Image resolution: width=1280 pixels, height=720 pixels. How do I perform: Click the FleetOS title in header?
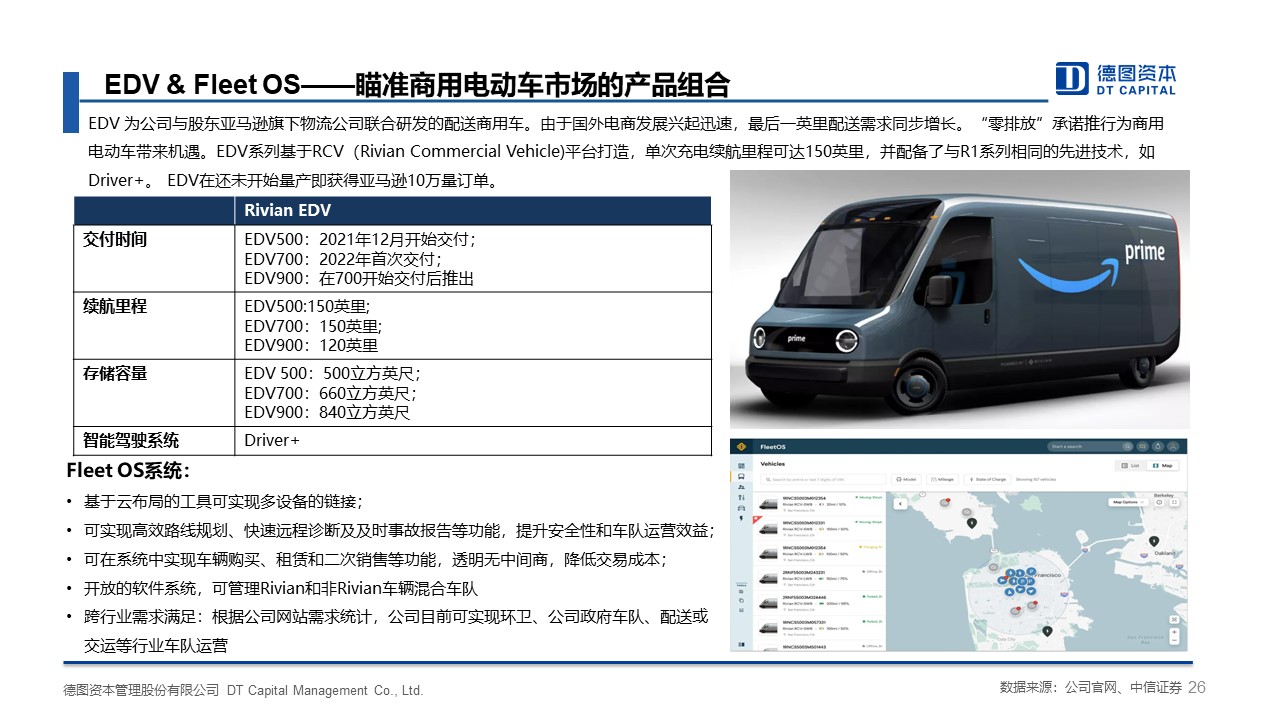(773, 447)
